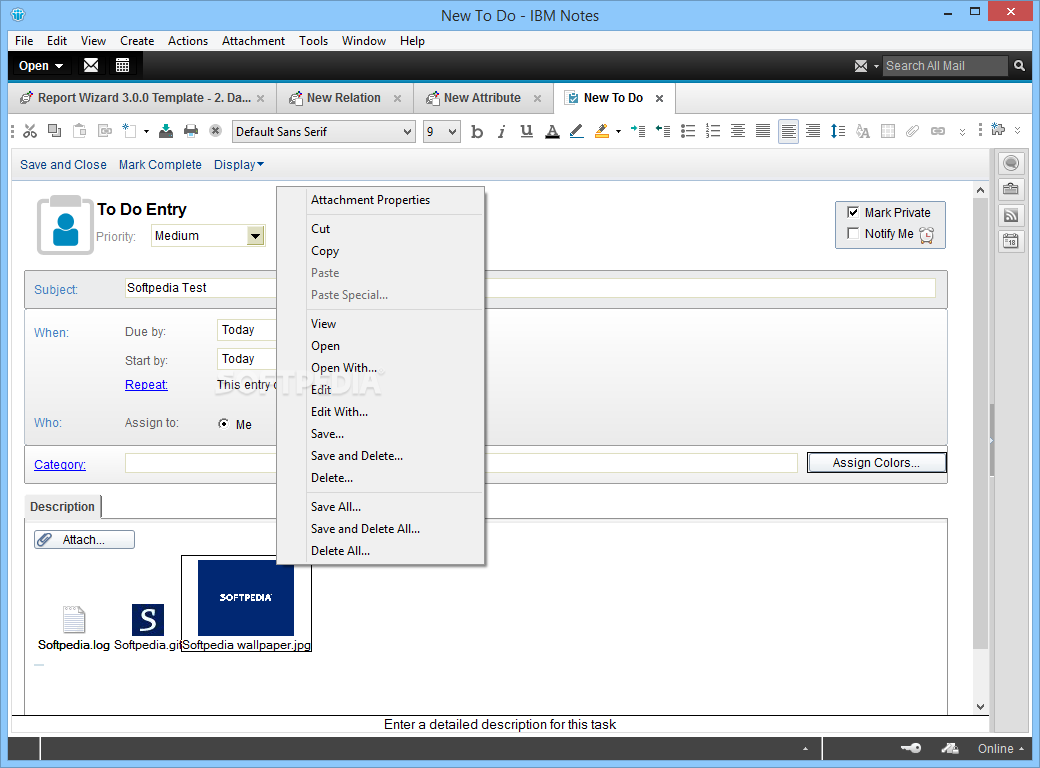The image size is (1040, 768).
Task: Close the New Attribute tab
Action: 537,98
